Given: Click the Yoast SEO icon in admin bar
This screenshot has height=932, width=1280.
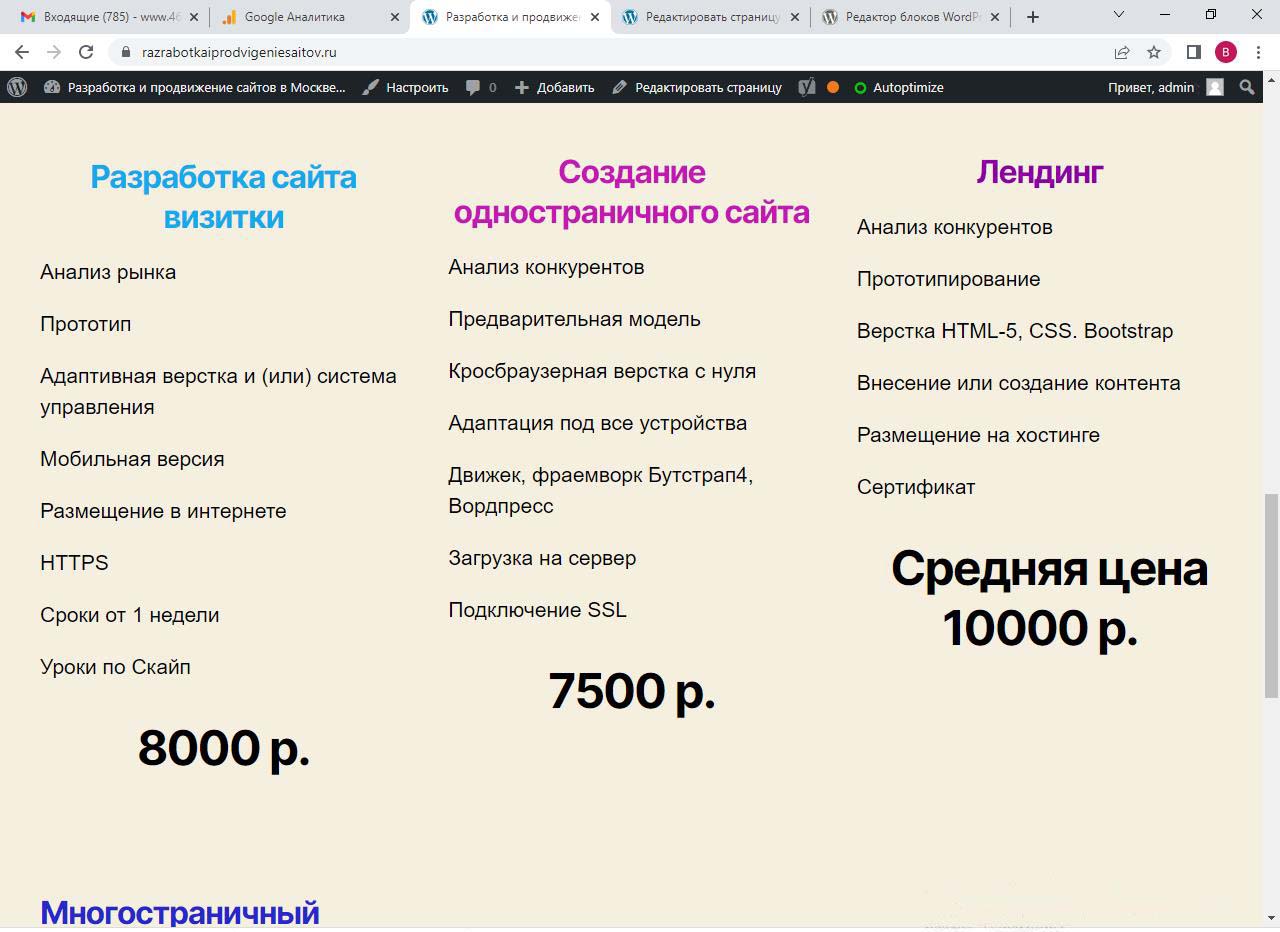Looking at the screenshot, I should 807,87.
